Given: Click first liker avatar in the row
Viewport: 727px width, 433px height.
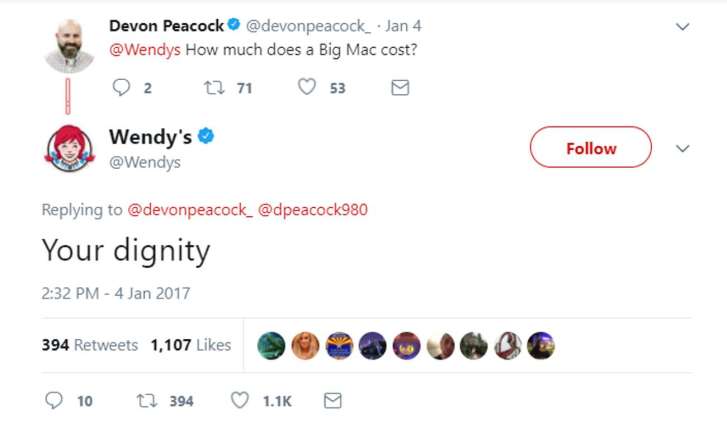Looking at the screenshot, I should (x=272, y=345).
